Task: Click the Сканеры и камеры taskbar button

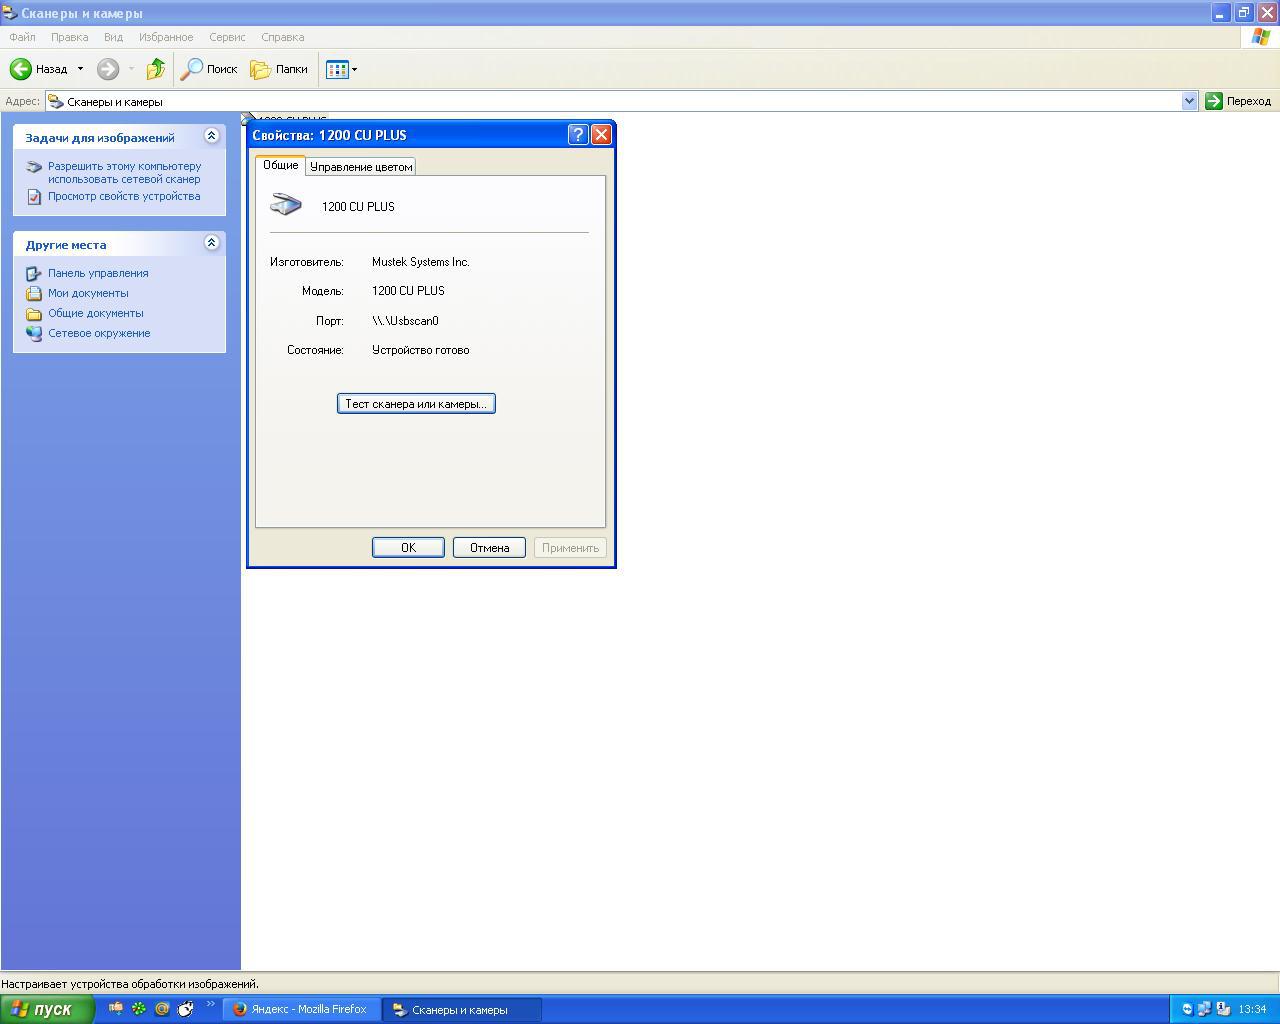Action: click(x=462, y=1009)
